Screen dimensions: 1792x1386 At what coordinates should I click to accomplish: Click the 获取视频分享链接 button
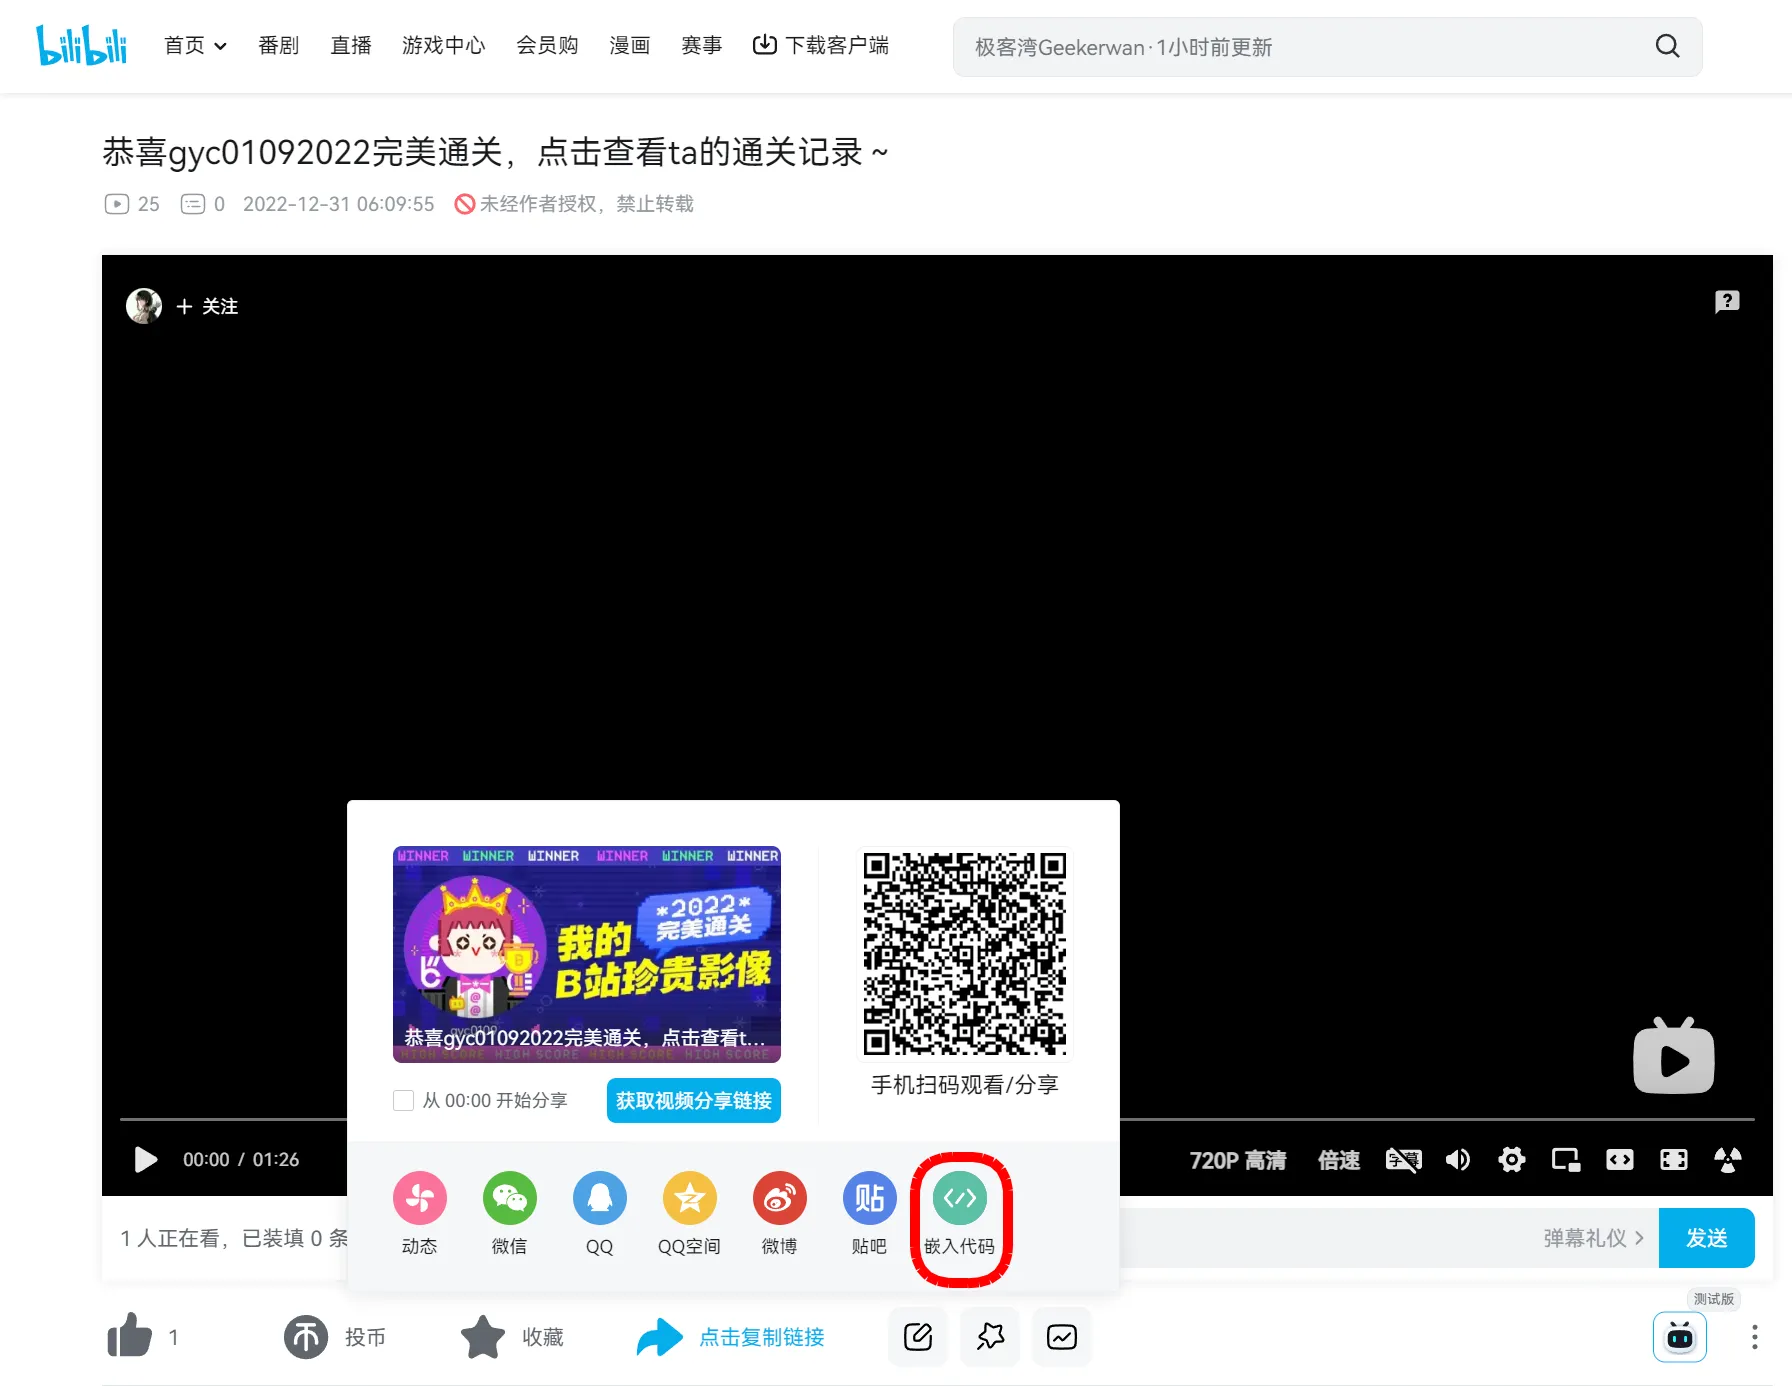coord(693,1100)
